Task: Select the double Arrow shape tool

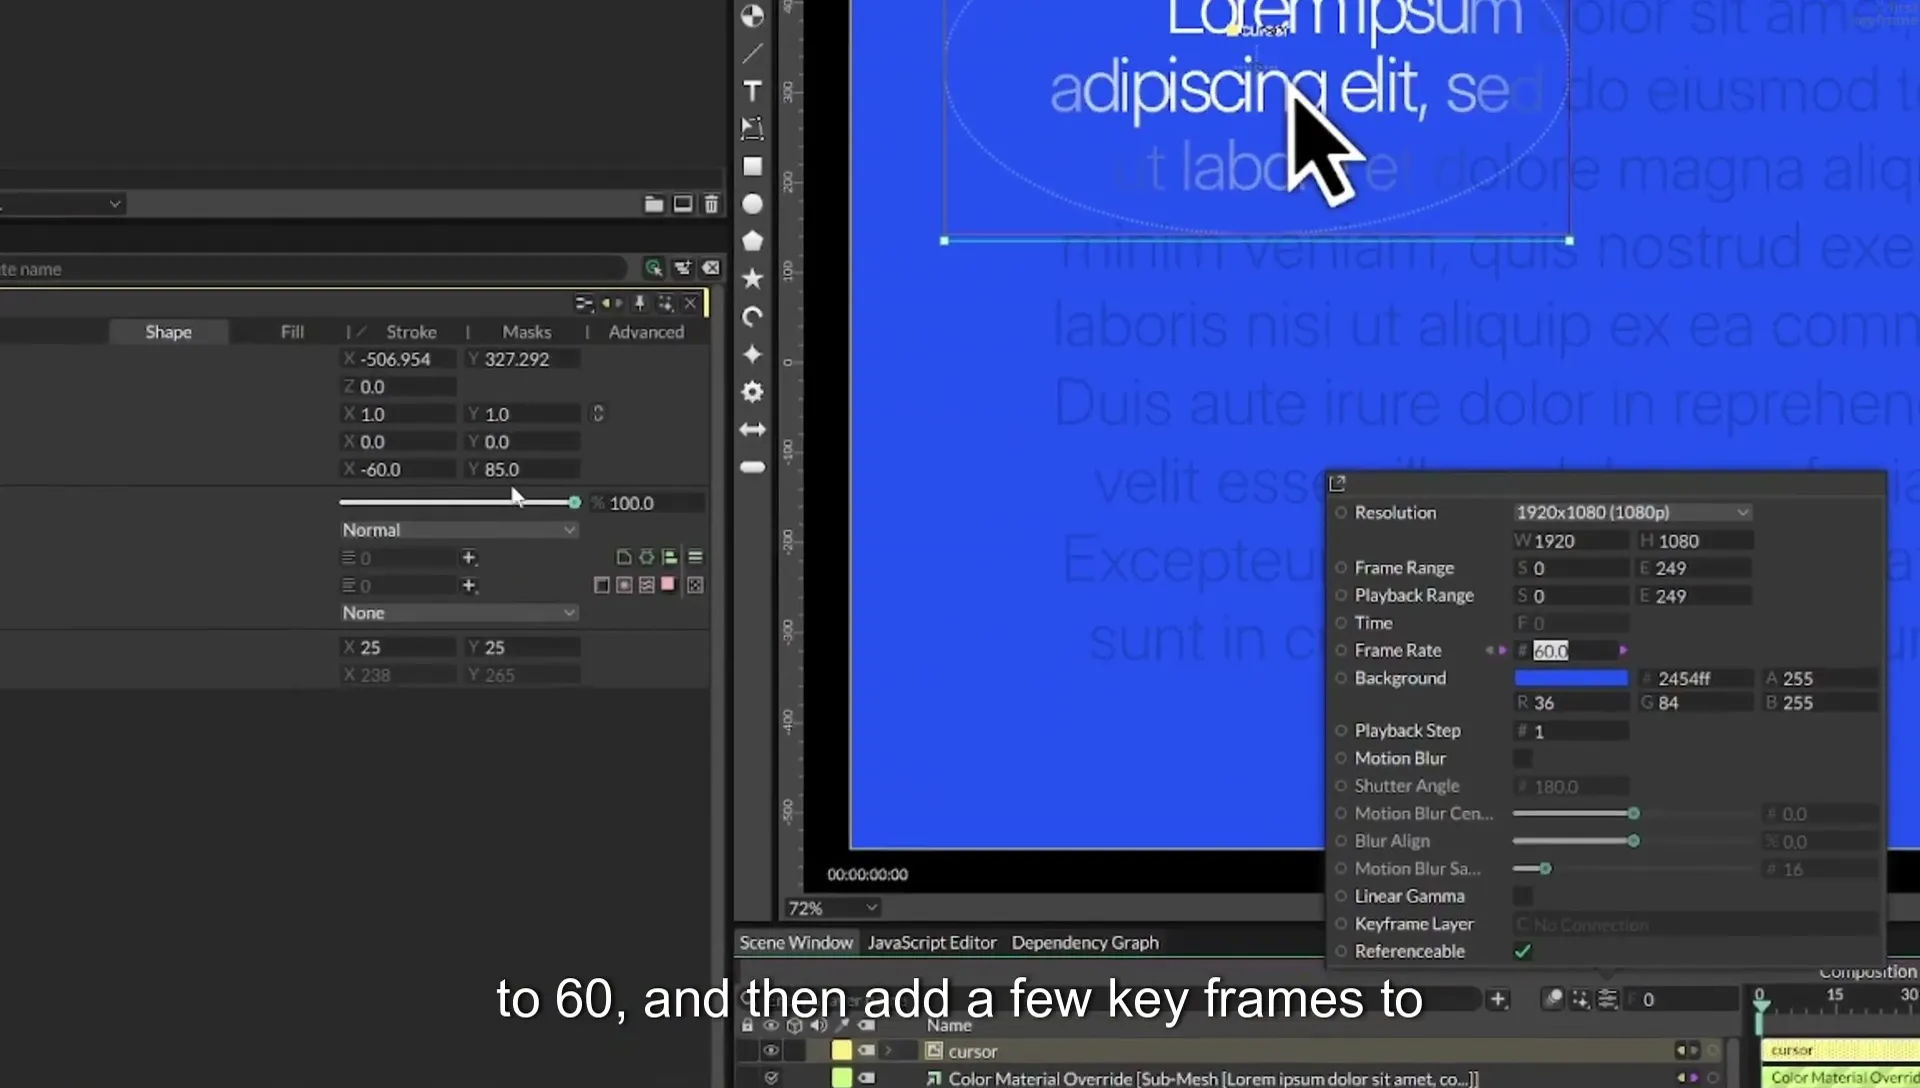Action: [752, 429]
